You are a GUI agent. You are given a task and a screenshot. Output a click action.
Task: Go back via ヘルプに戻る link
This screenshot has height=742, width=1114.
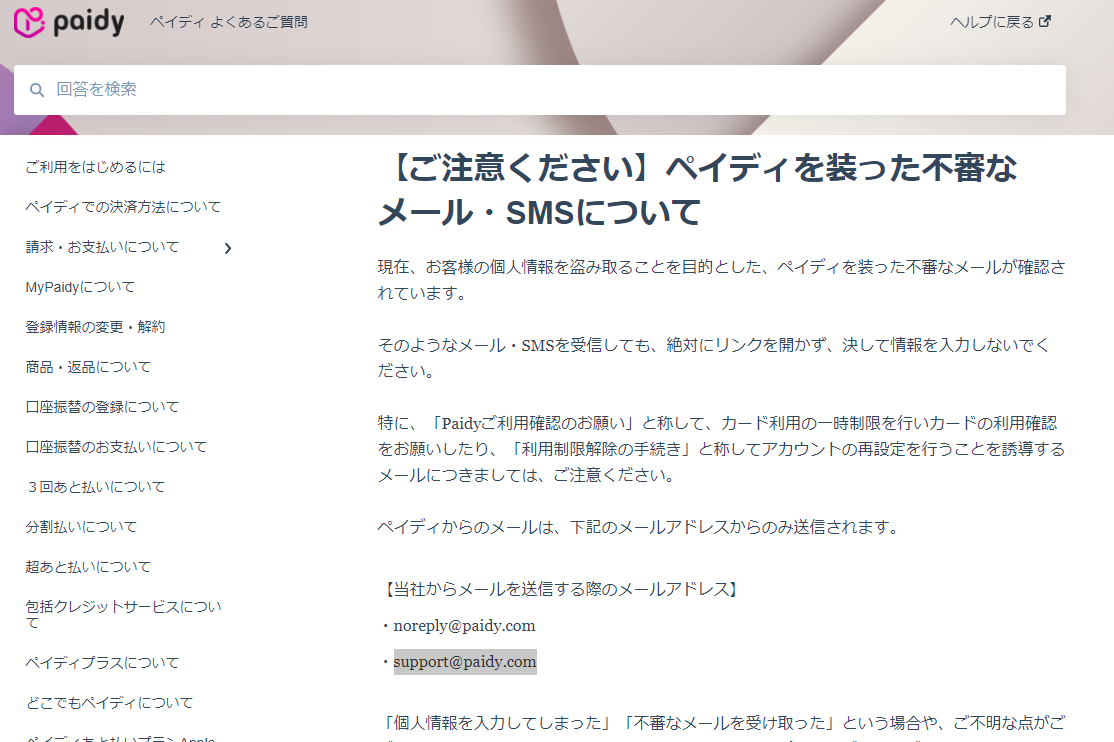click(x=991, y=22)
